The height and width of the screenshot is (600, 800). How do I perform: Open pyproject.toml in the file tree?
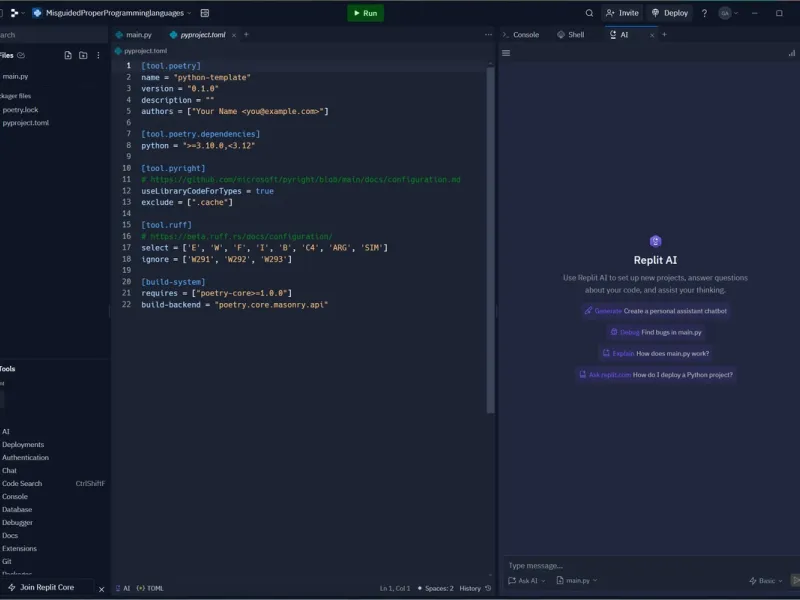(x=26, y=123)
